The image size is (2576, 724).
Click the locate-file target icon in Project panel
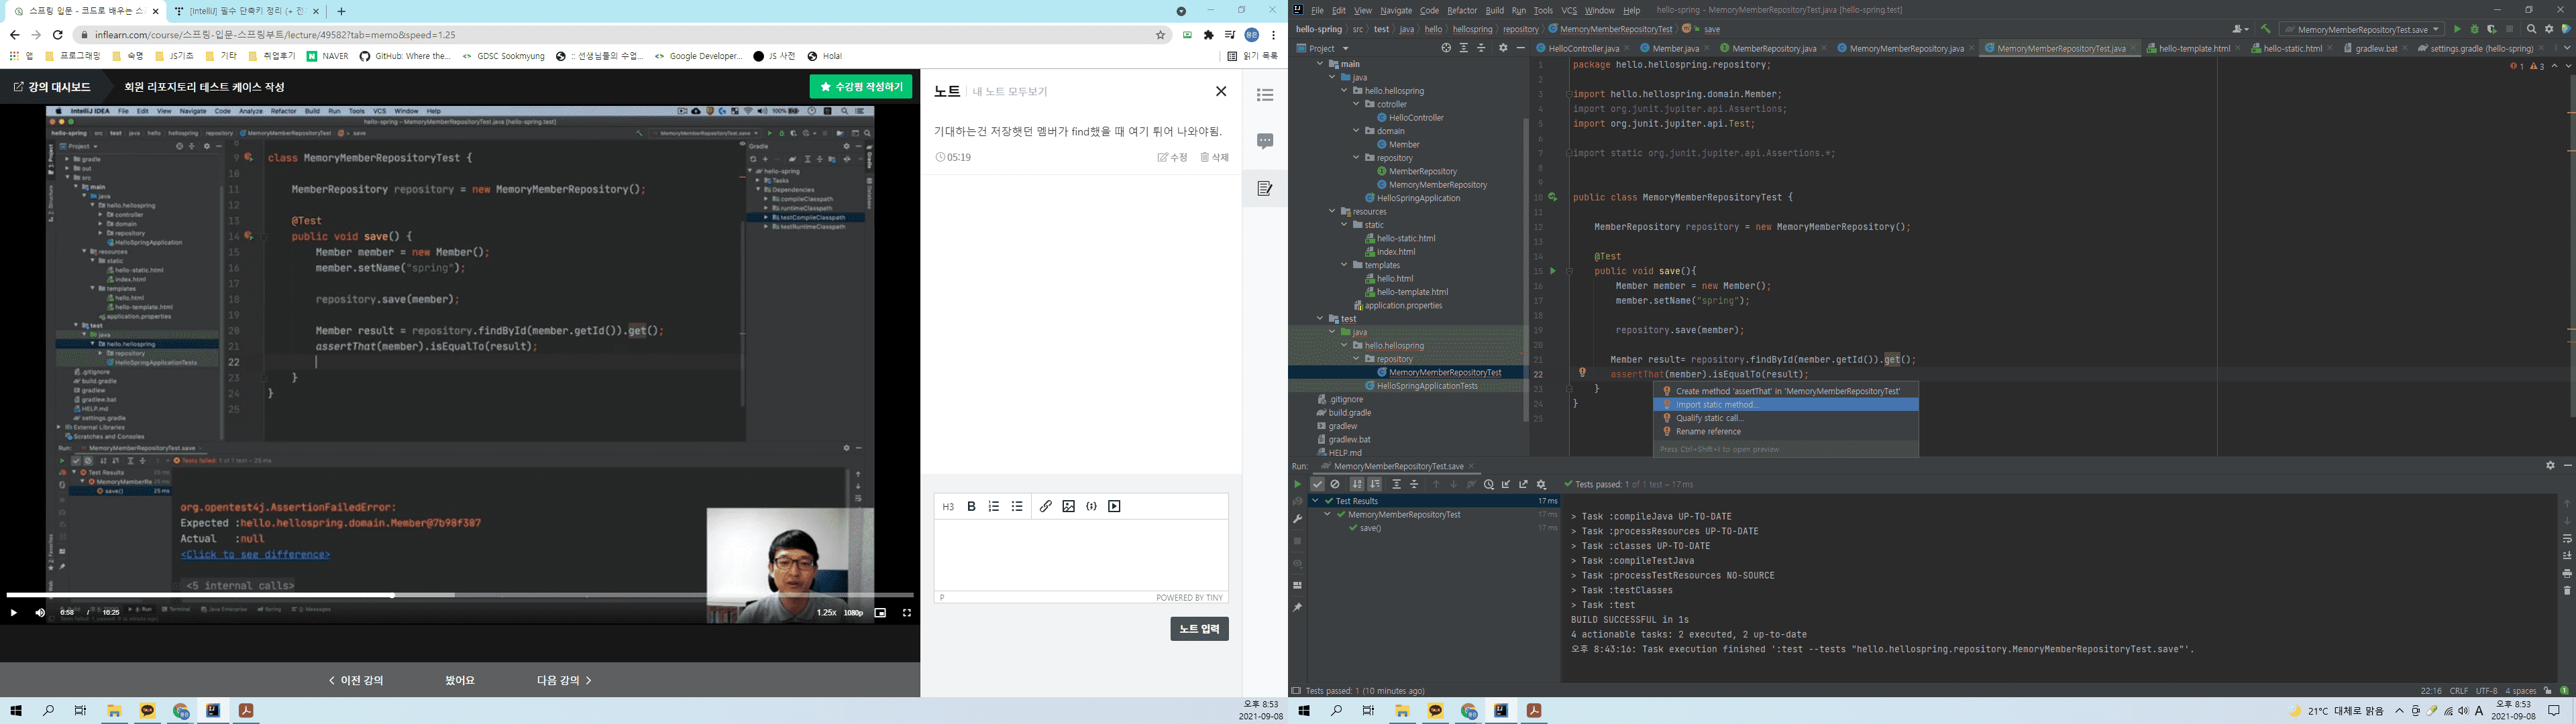pyautogui.click(x=1446, y=48)
